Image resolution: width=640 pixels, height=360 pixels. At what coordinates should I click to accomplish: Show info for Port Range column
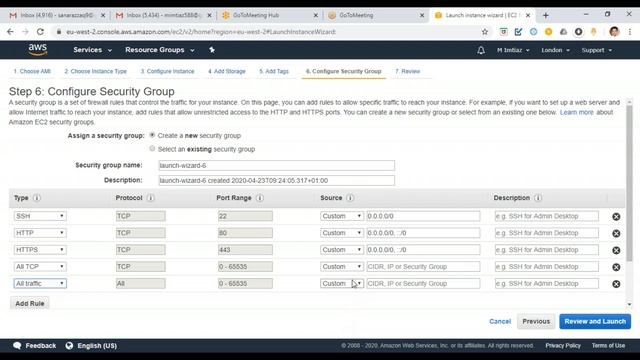pyautogui.click(x=260, y=198)
